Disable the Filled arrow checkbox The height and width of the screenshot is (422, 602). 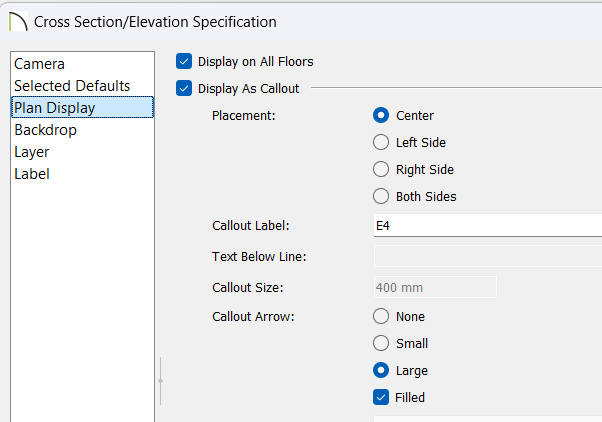tap(381, 397)
